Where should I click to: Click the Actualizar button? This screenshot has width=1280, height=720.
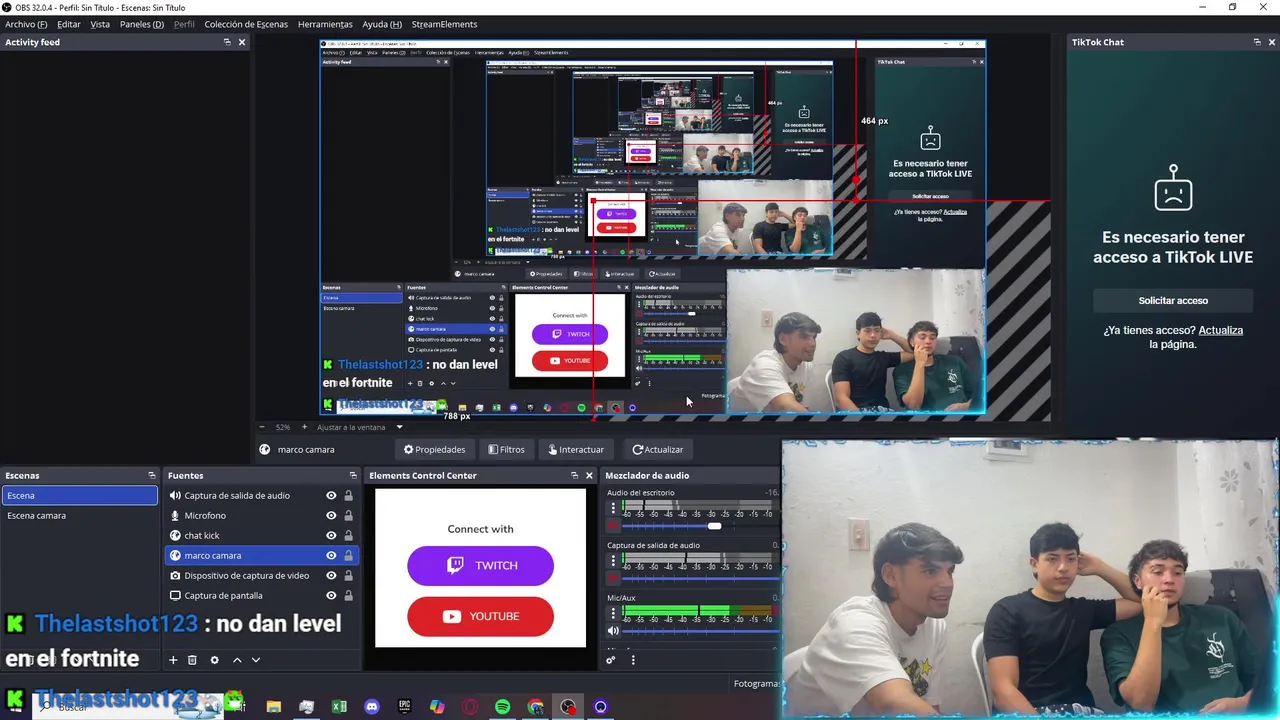click(x=658, y=450)
